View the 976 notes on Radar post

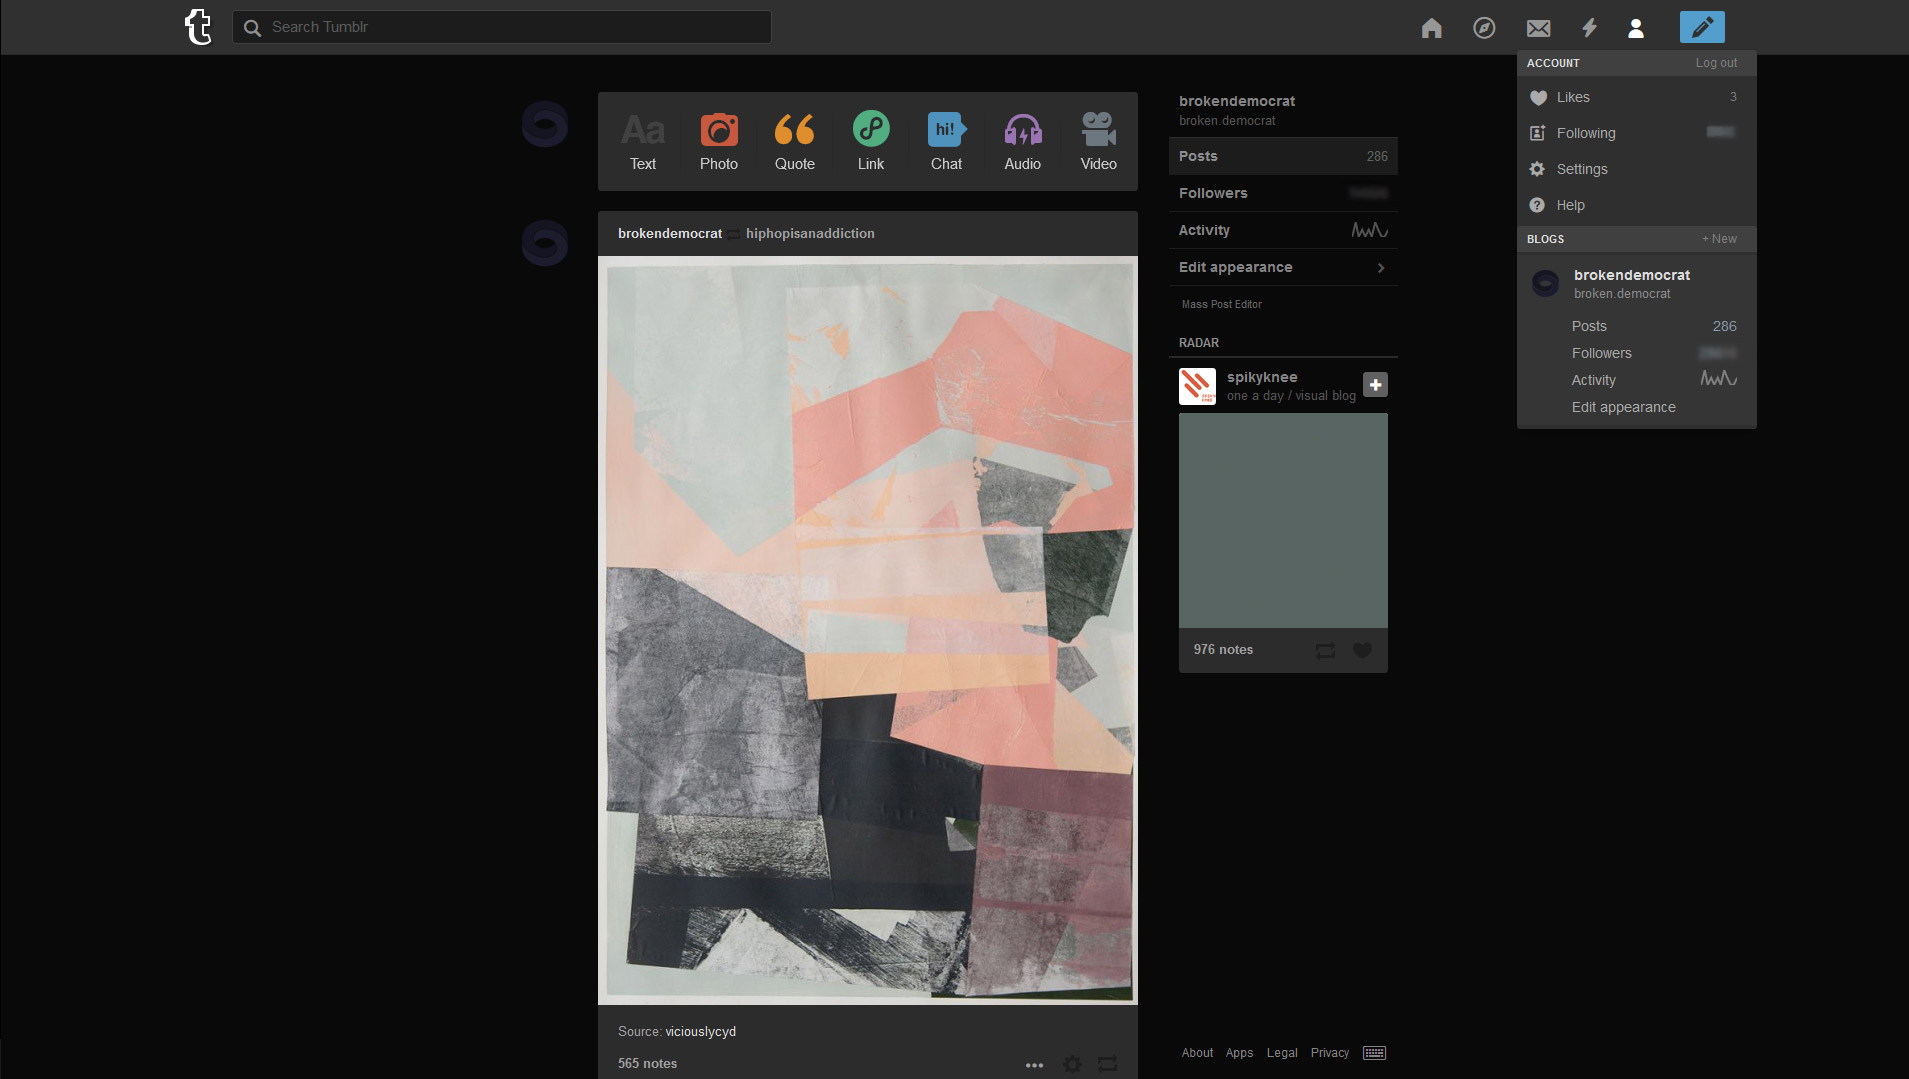(1223, 649)
